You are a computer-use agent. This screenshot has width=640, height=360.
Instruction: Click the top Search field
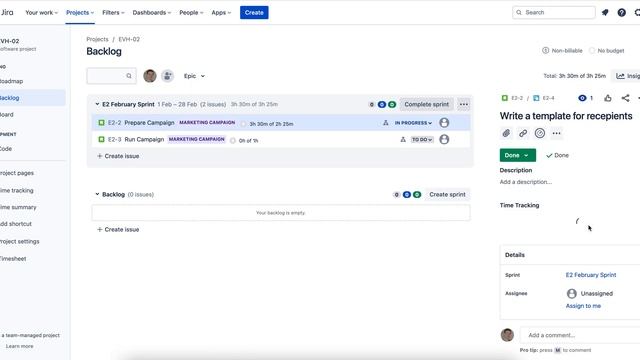[554, 13]
